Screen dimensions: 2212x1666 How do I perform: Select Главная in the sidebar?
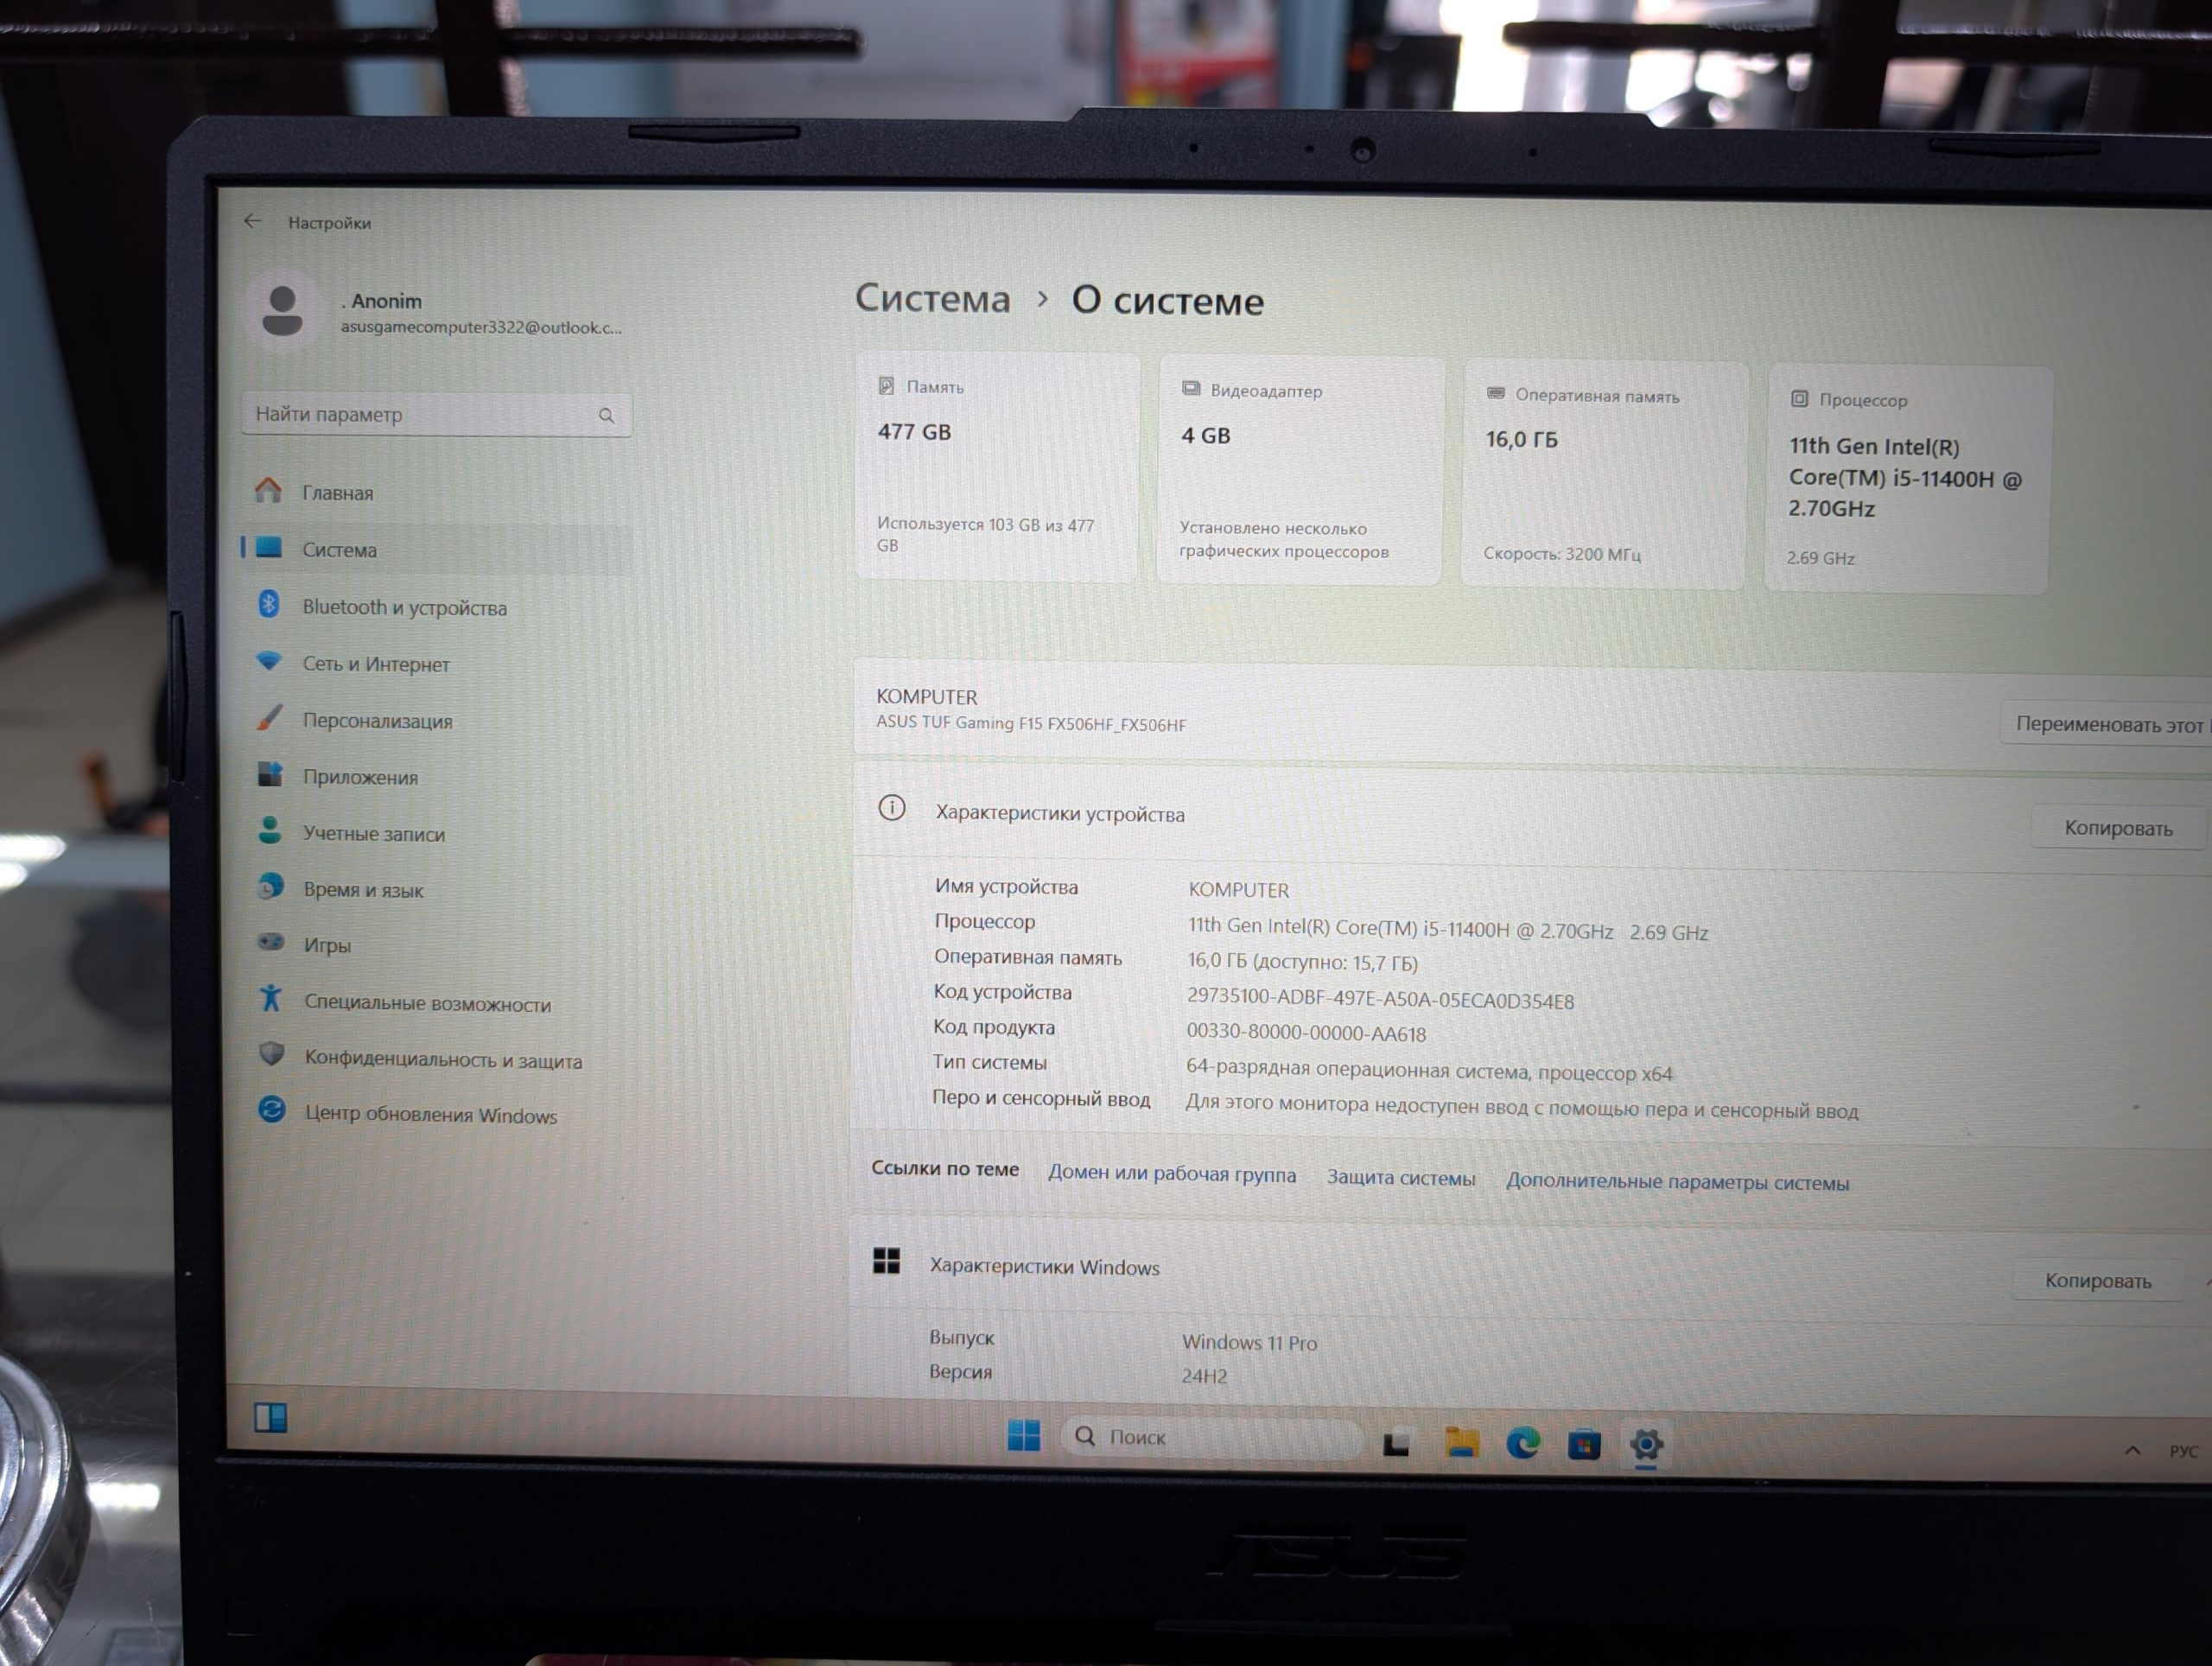337,493
